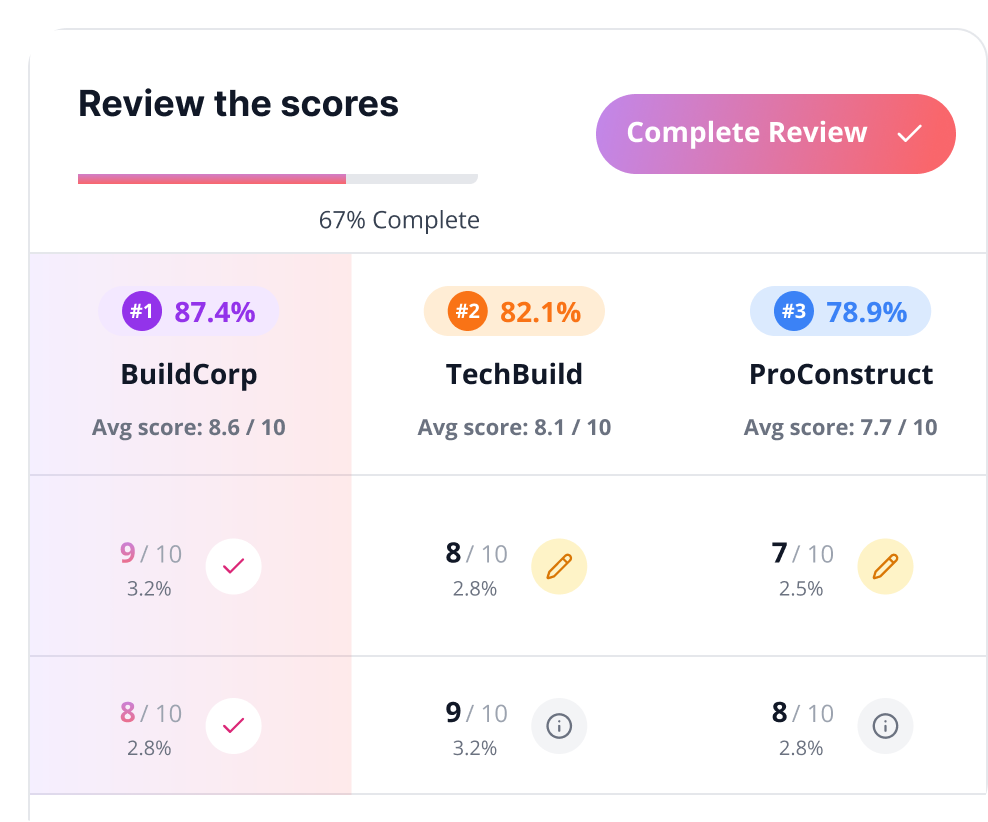Click the checkmark beside BuildCorp's 8/10 score
Screen dimensions: 988x822
[x=233, y=726]
